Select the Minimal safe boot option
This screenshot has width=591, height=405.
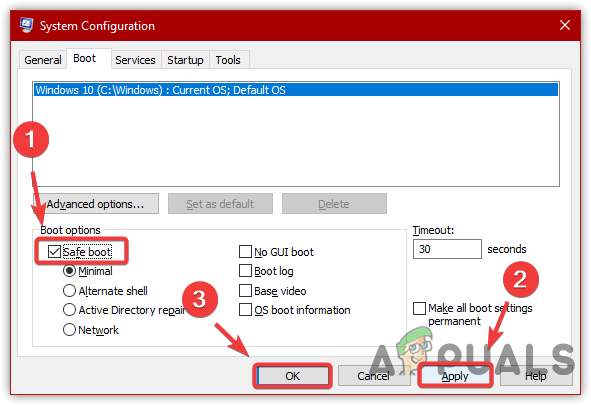(69, 271)
